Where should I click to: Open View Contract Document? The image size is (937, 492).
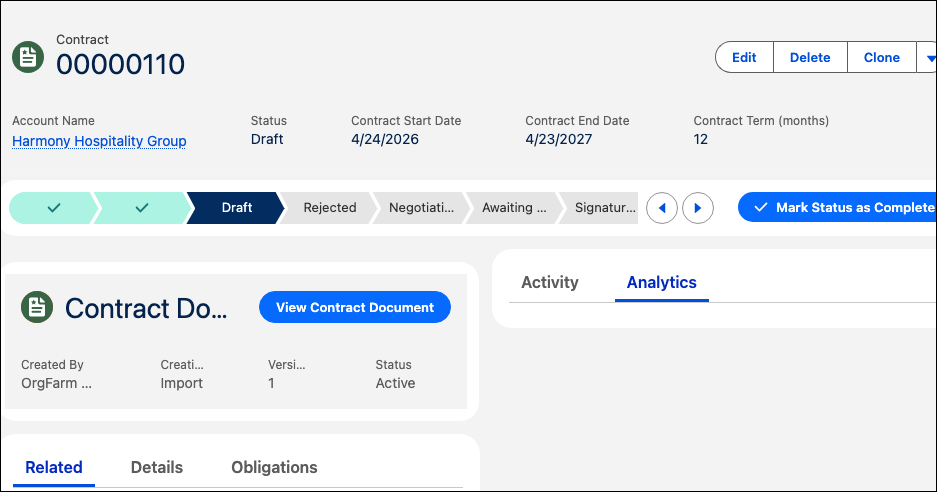[x=355, y=307]
